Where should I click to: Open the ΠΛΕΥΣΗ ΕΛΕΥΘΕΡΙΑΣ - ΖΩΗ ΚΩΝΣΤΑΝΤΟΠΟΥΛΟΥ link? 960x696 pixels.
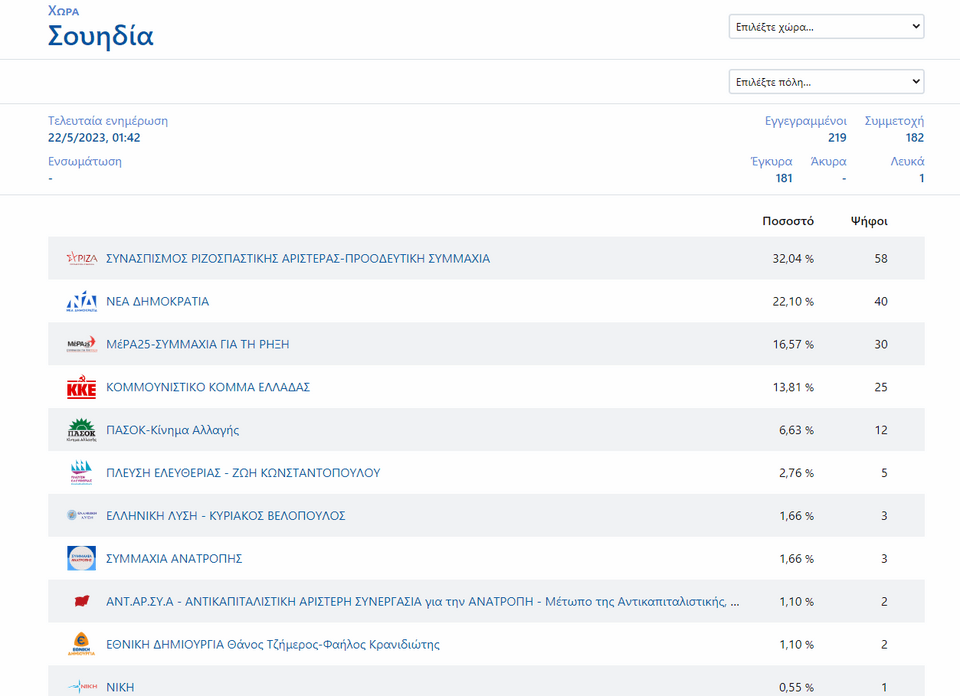pyautogui.click(x=243, y=473)
